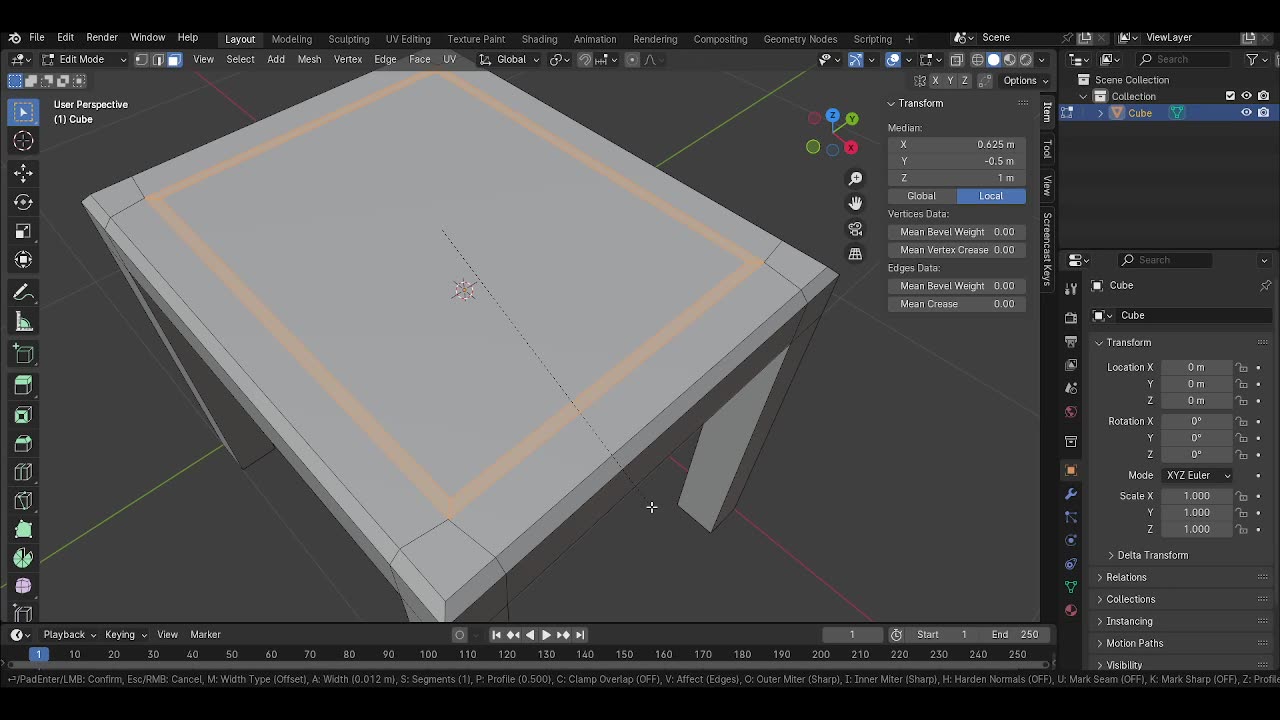This screenshot has width=1280, height=720.
Task: Select the Poly Build tool
Action: 23,530
